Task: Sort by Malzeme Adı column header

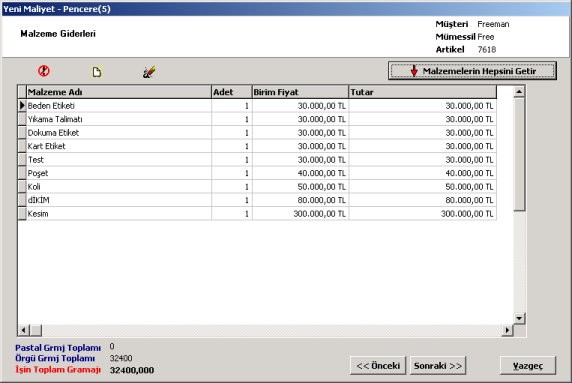Action: pos(119,92)
